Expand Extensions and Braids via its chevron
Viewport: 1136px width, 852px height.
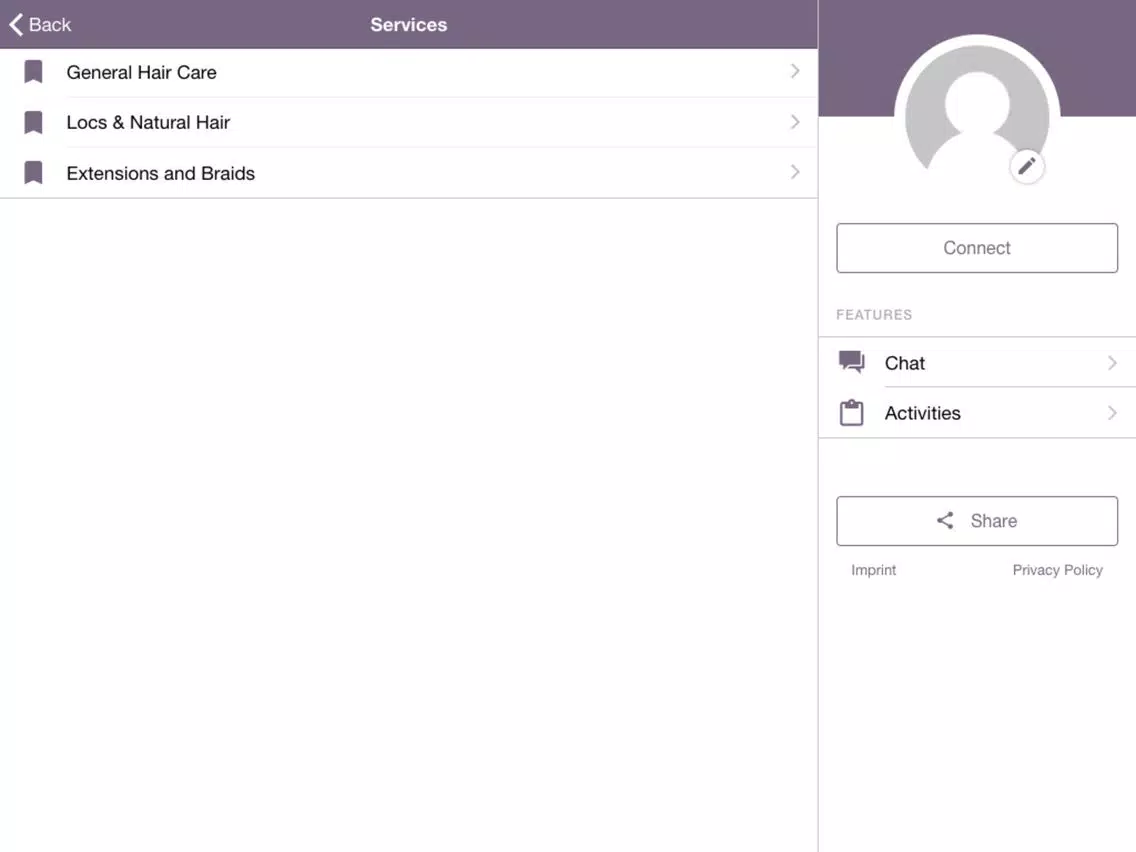coord(795,172)
